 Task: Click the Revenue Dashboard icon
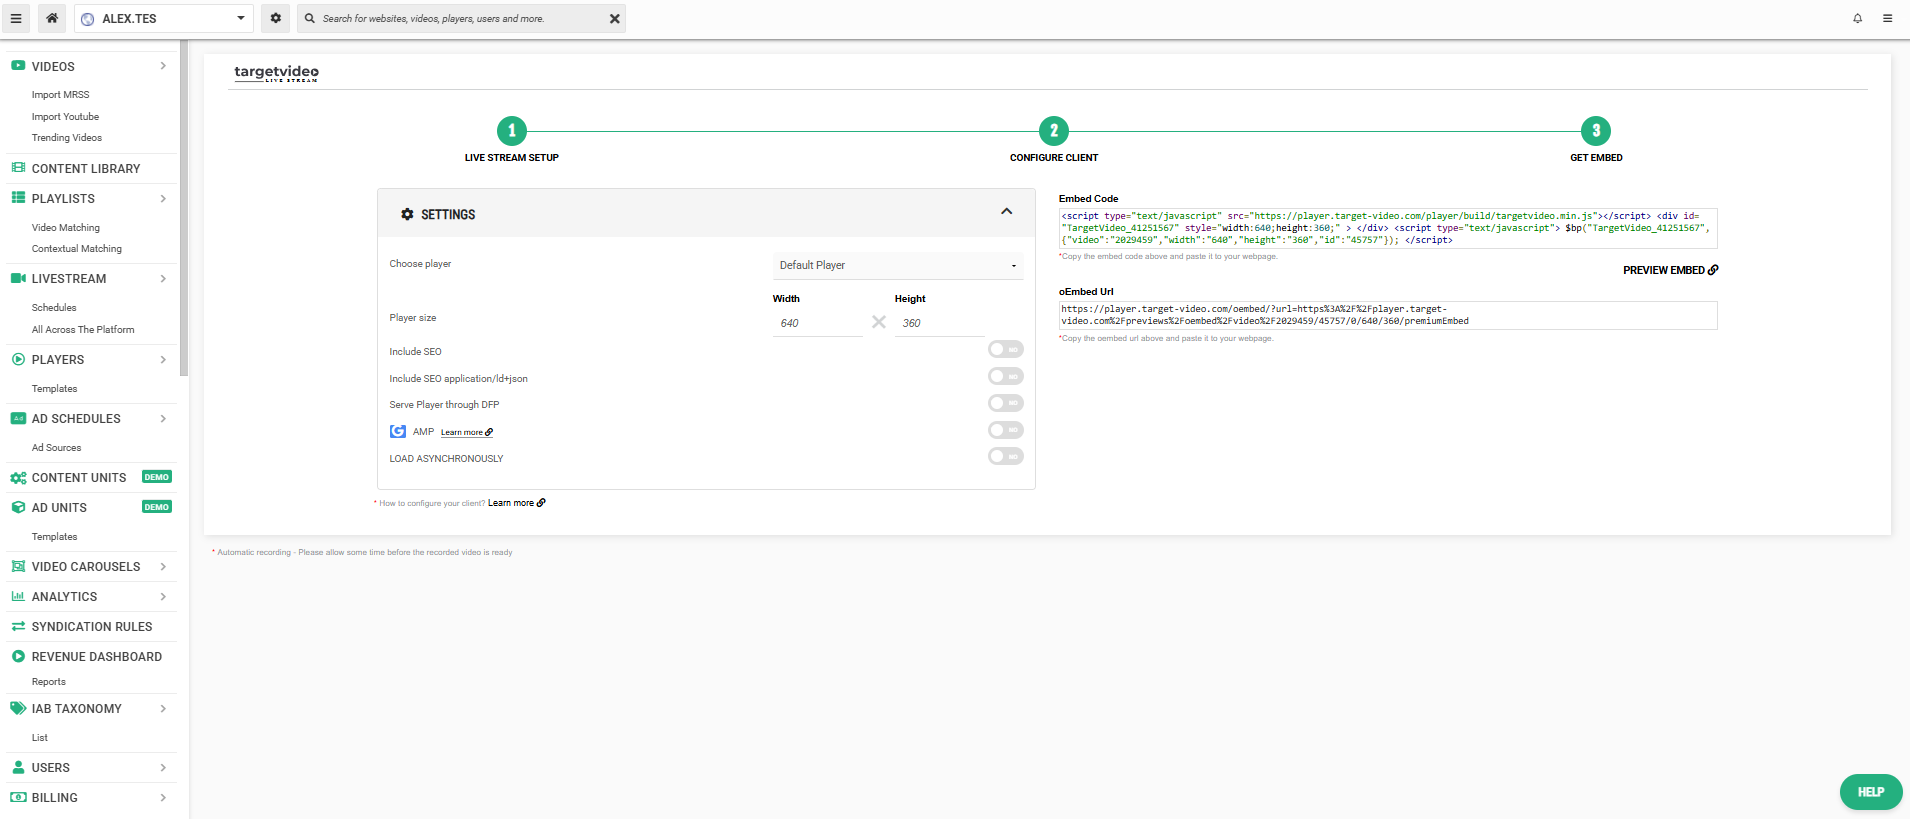tap(18, 656)
